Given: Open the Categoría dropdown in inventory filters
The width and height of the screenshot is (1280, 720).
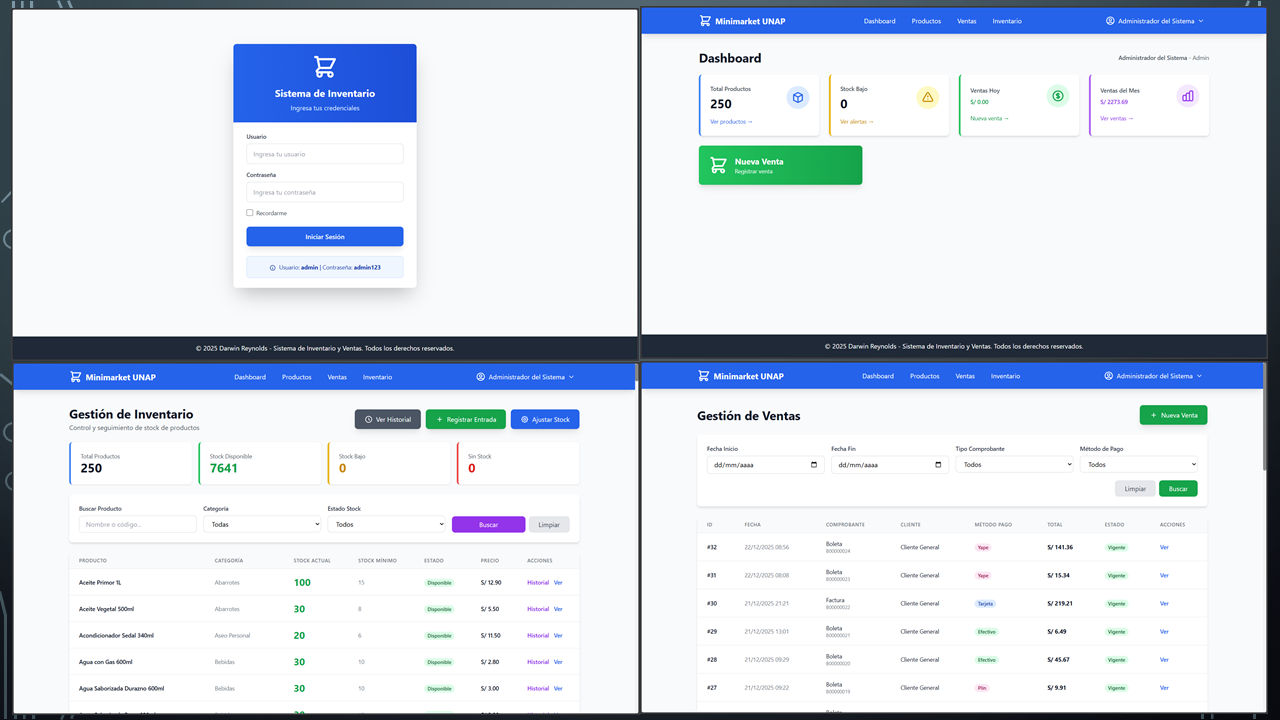Looking at the screenshot, I should (x=262, y=524).
